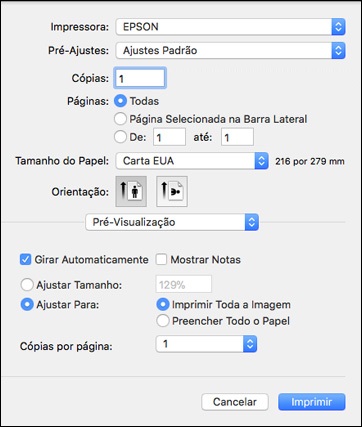This screenshot has height=427, width=362.
Task: Select landscape orientation icon
Action: click(x=172, y=192)
